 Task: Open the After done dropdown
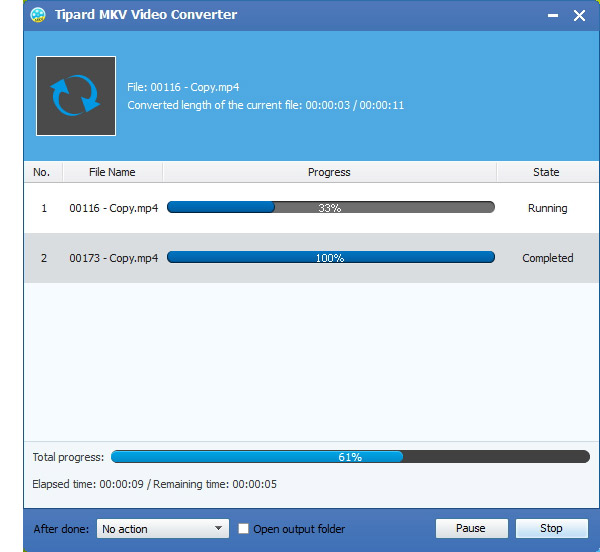tap(163, 529)
